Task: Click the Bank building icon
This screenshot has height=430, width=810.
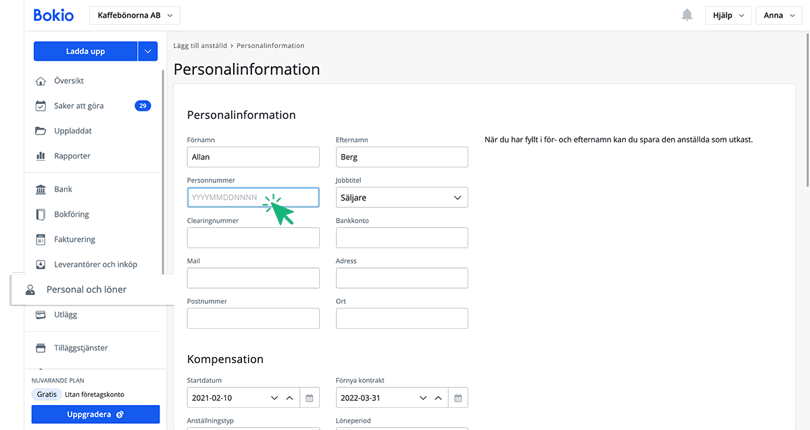Action: click(x=41, y=189)
